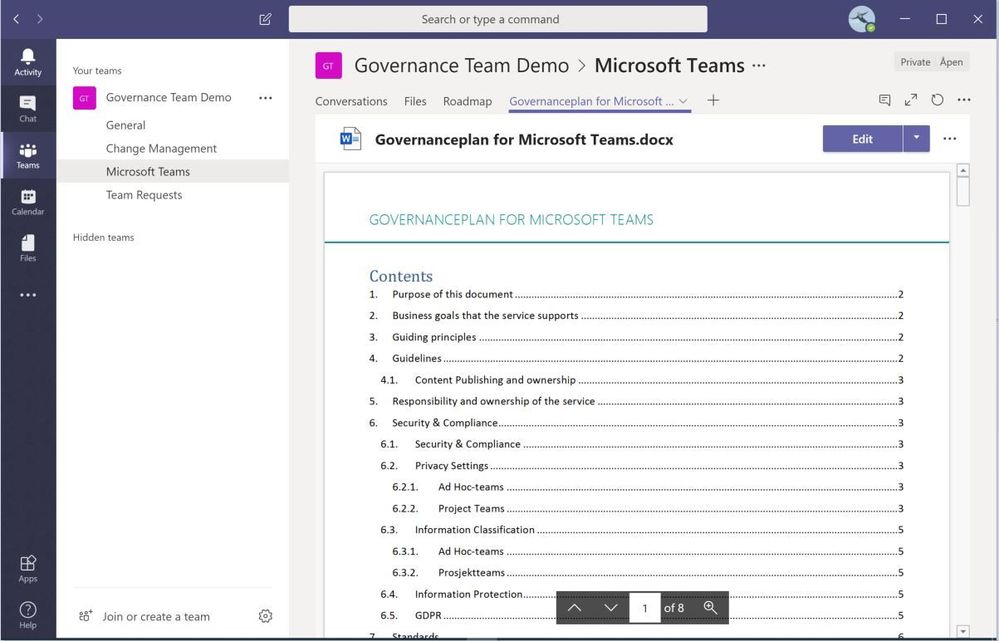Screen dimensions: 999x641
Task: Click the GT team avatar in header
Action: [x=328, y=65]
